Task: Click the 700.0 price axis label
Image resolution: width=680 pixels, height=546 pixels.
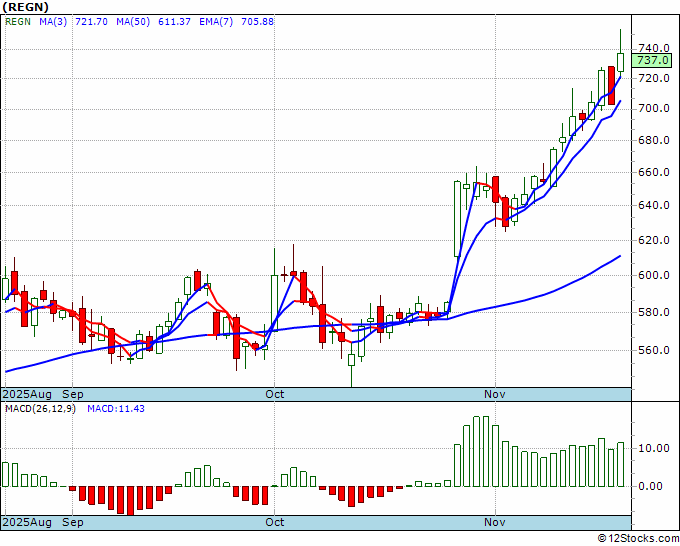Action: tap(654, 108)
